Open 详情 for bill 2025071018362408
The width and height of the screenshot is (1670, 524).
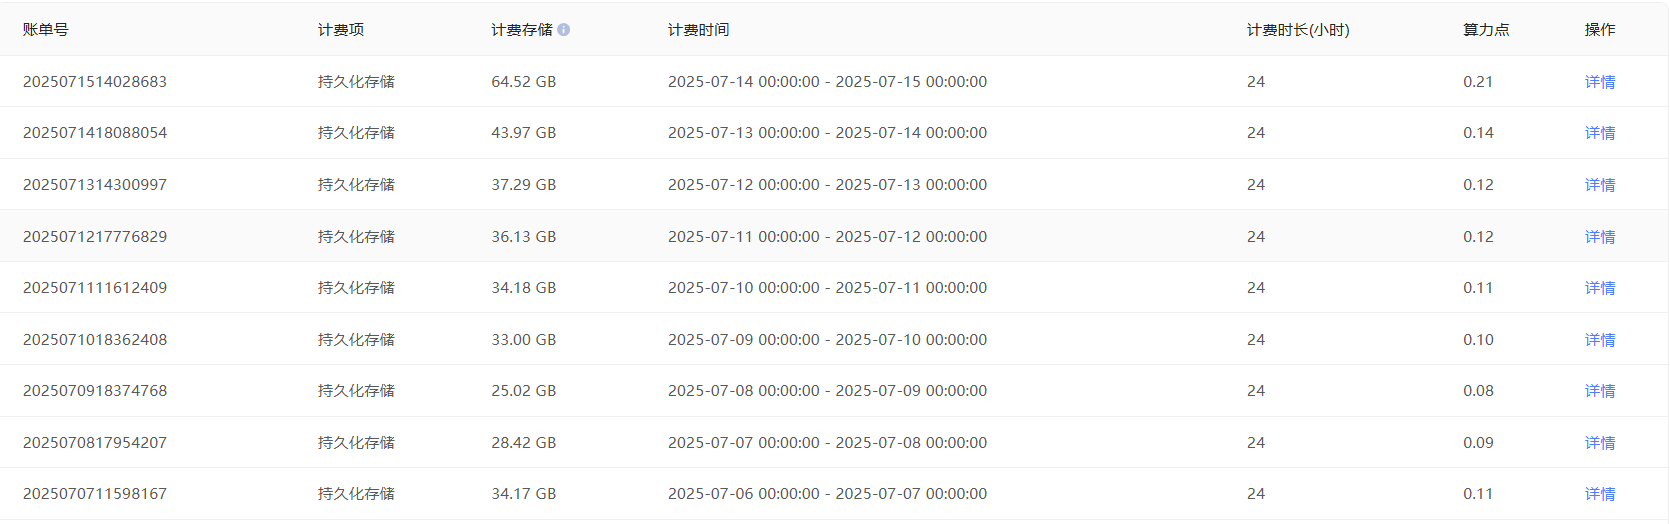1600,340
